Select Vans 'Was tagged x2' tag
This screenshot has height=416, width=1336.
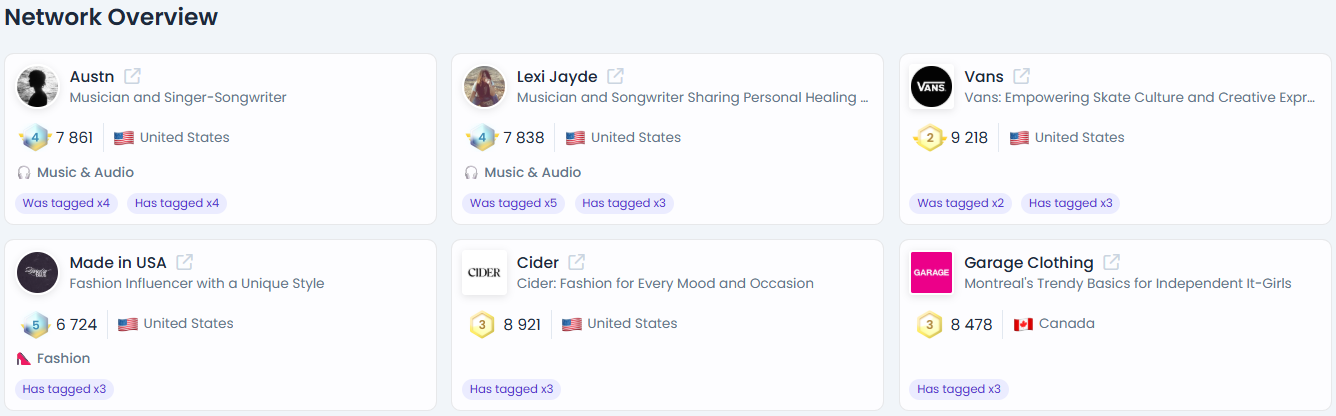[960, 203]
